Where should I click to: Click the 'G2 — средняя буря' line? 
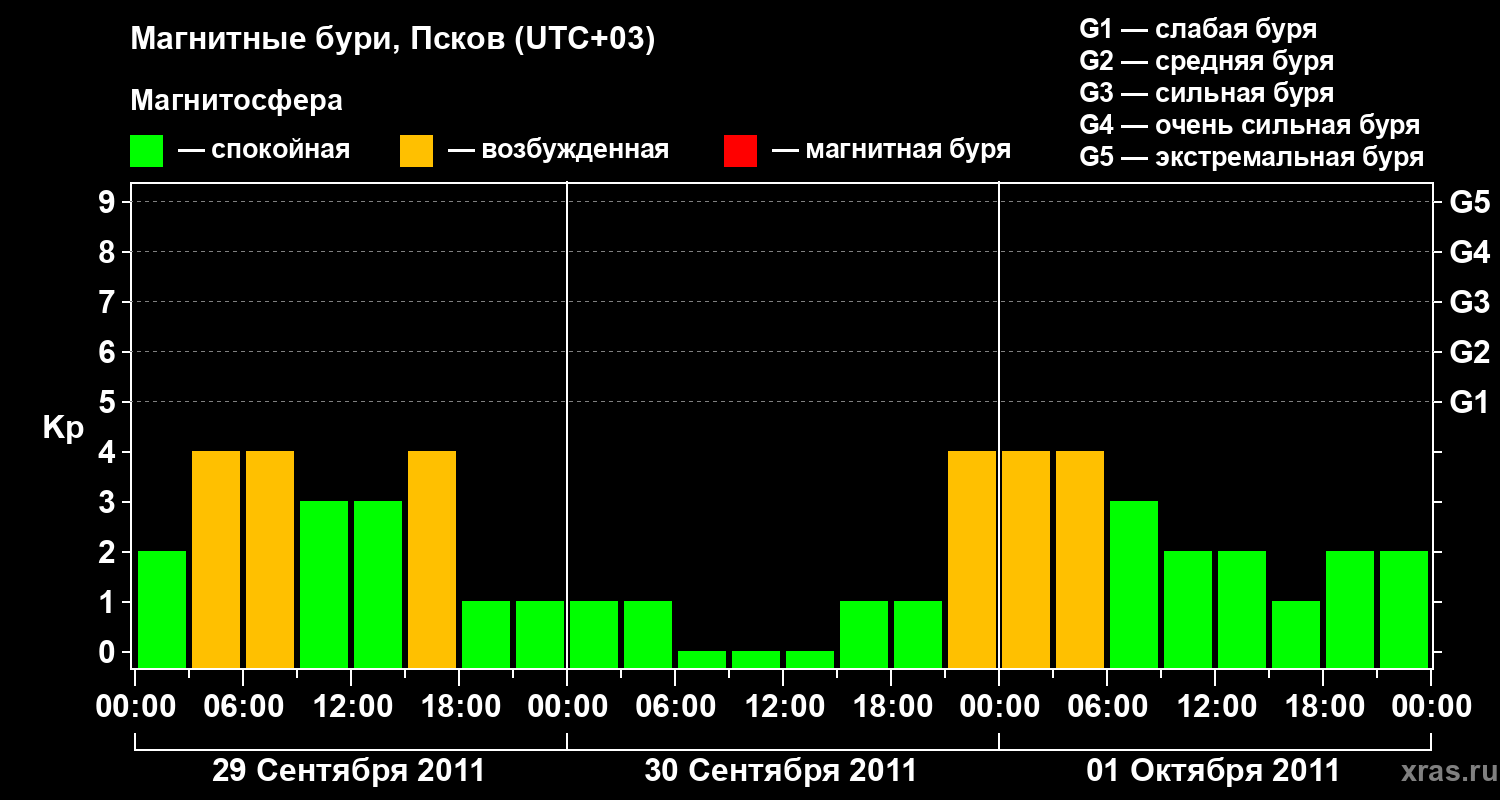(1206, 61)
